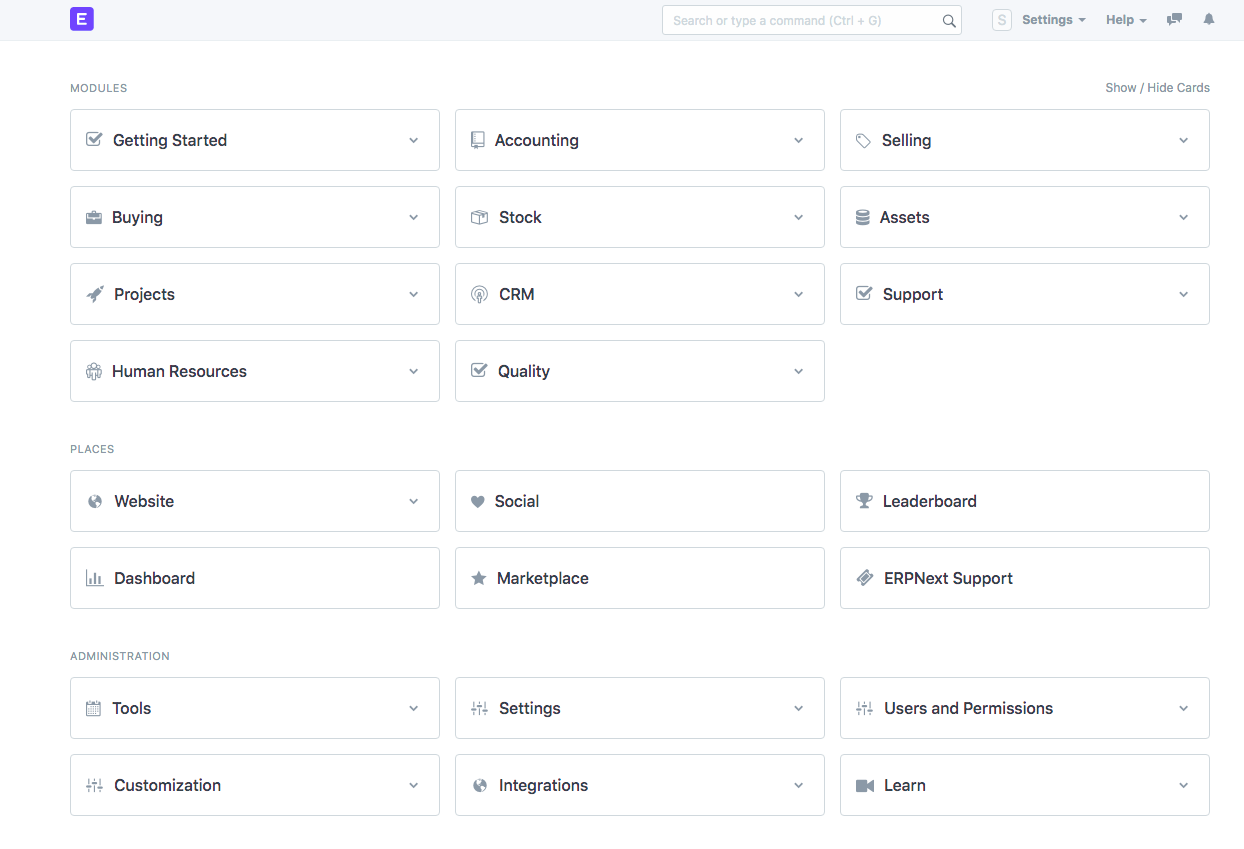Open the Help dropdown menu
Image resolution: width=1244 pixels, height=849 pixels.
tap(1126, 20)
